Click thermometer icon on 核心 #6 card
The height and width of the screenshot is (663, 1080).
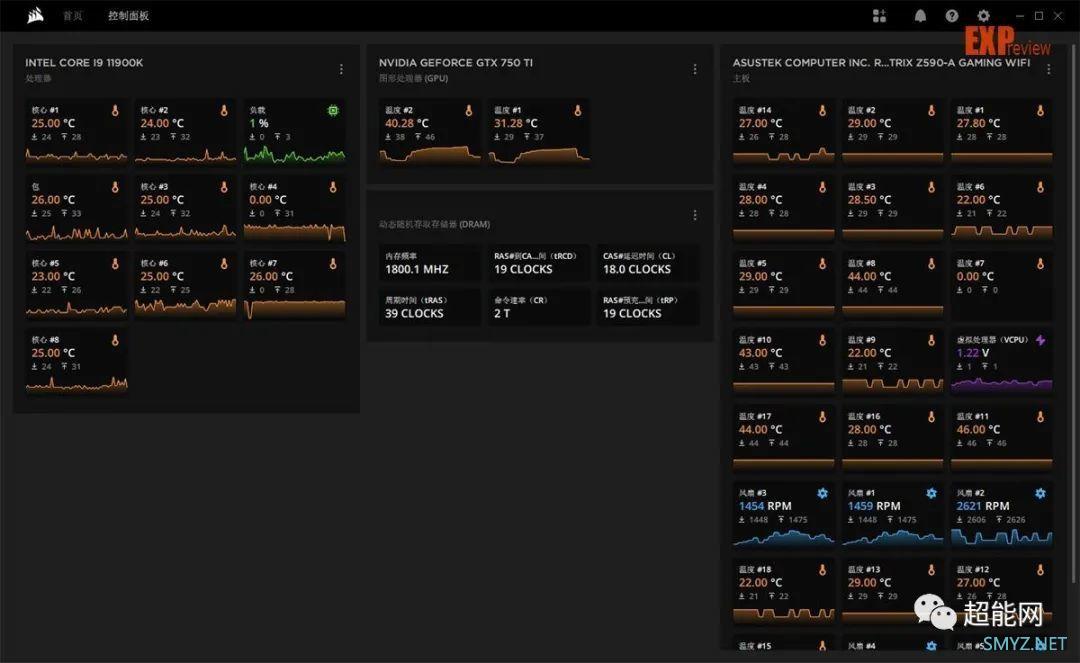point(224,263)
